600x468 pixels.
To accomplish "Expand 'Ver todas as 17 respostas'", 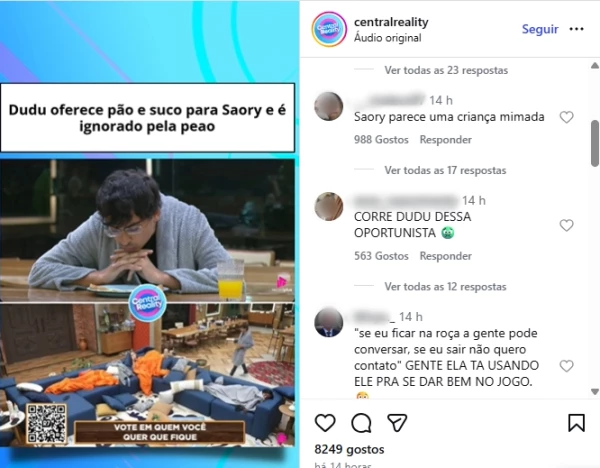I will [x=445, y=170].
